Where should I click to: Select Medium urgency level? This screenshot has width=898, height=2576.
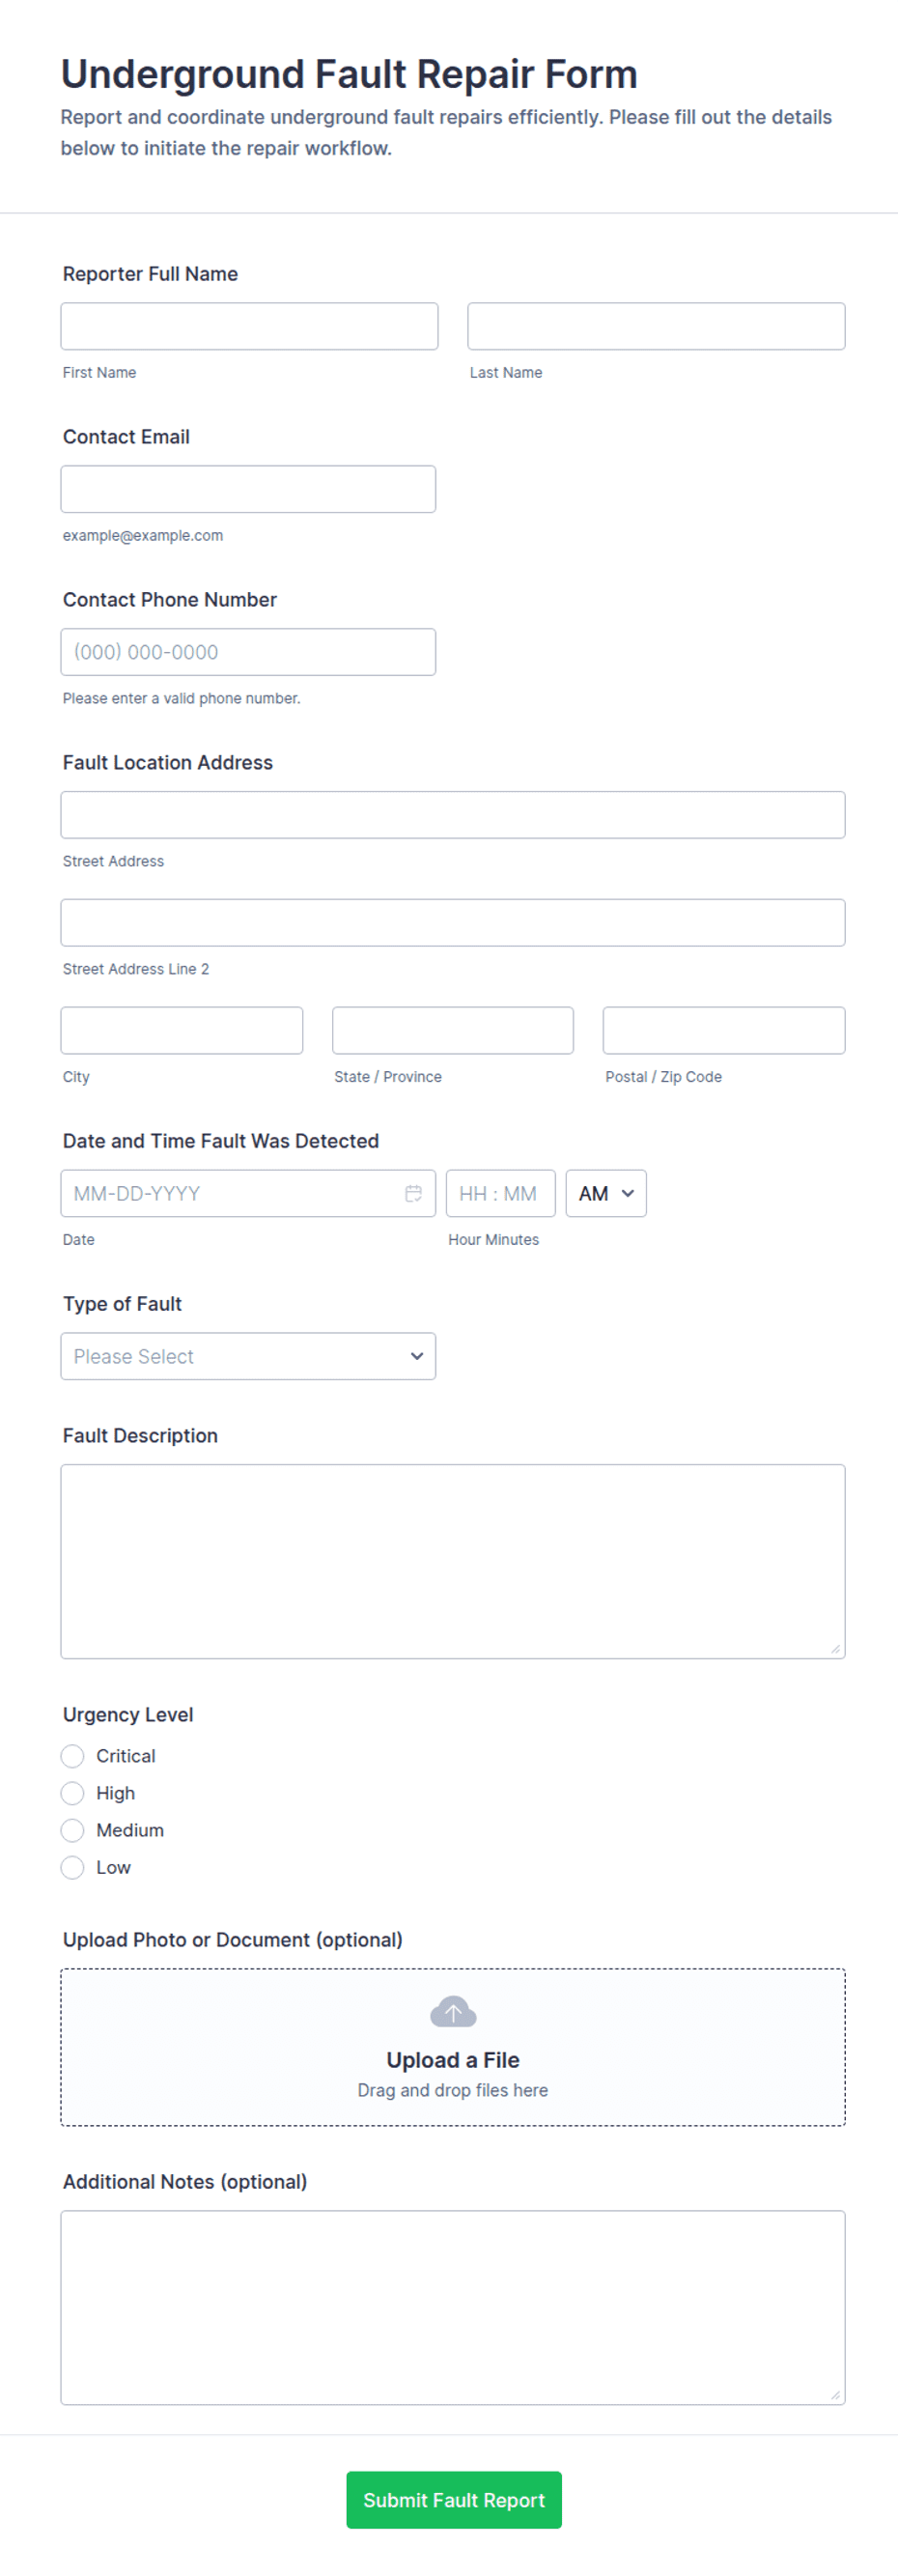pos(72,1830)
